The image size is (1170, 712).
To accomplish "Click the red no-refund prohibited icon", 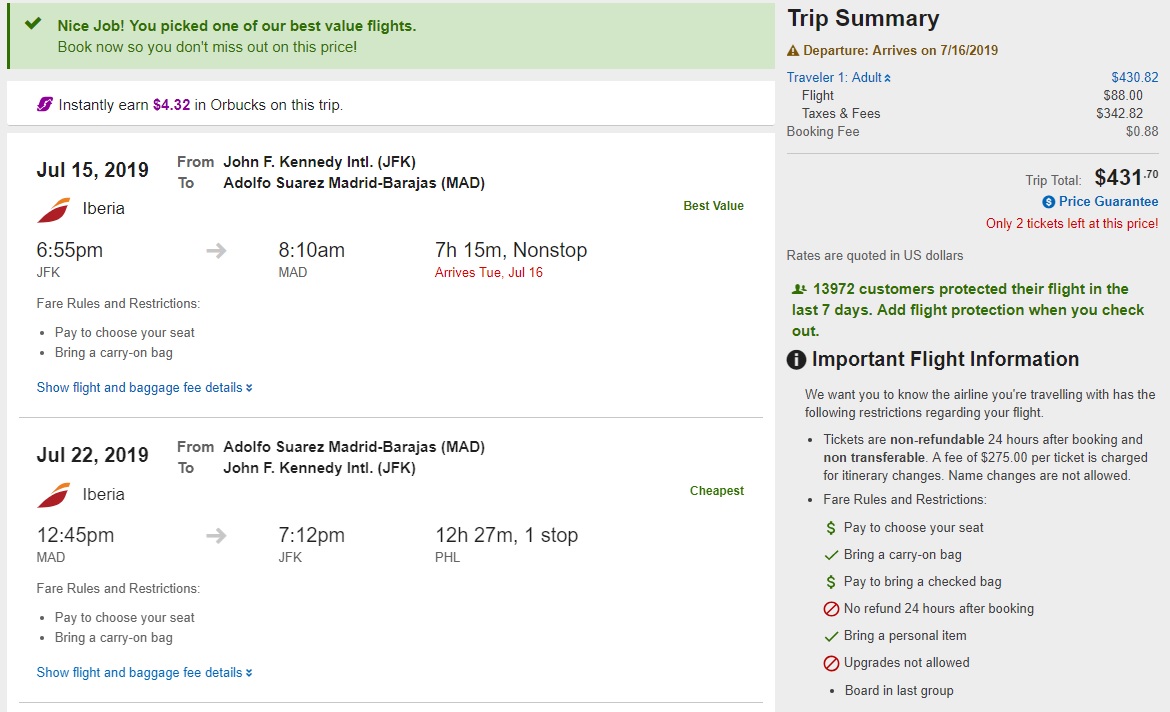I will (831, 609).
